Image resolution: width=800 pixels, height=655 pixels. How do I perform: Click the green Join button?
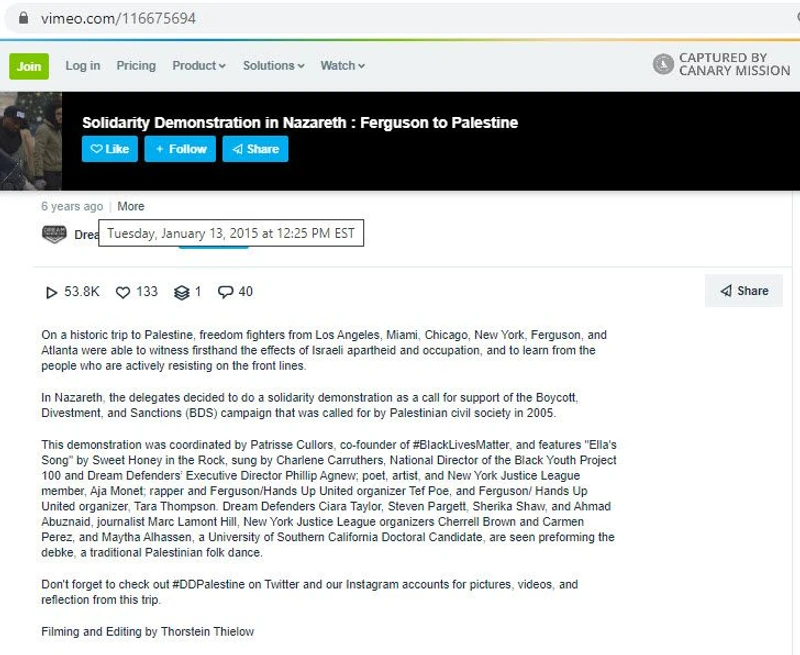tap(29, 66)
